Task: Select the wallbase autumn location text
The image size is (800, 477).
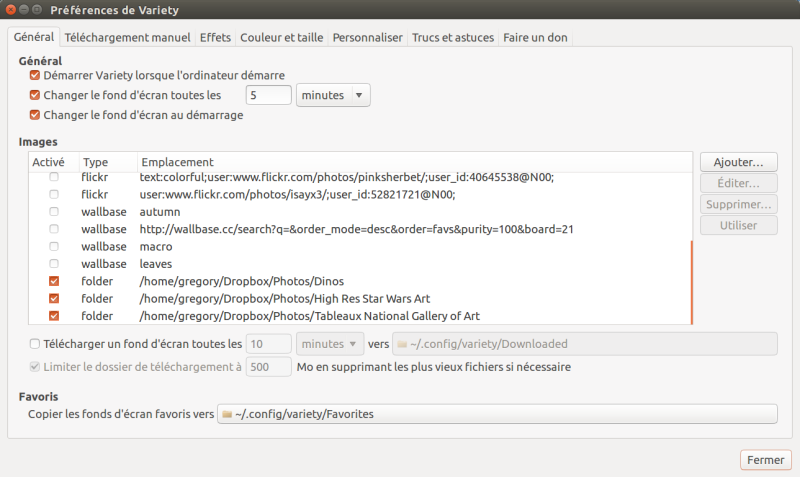Action: [x=160, y=212]
